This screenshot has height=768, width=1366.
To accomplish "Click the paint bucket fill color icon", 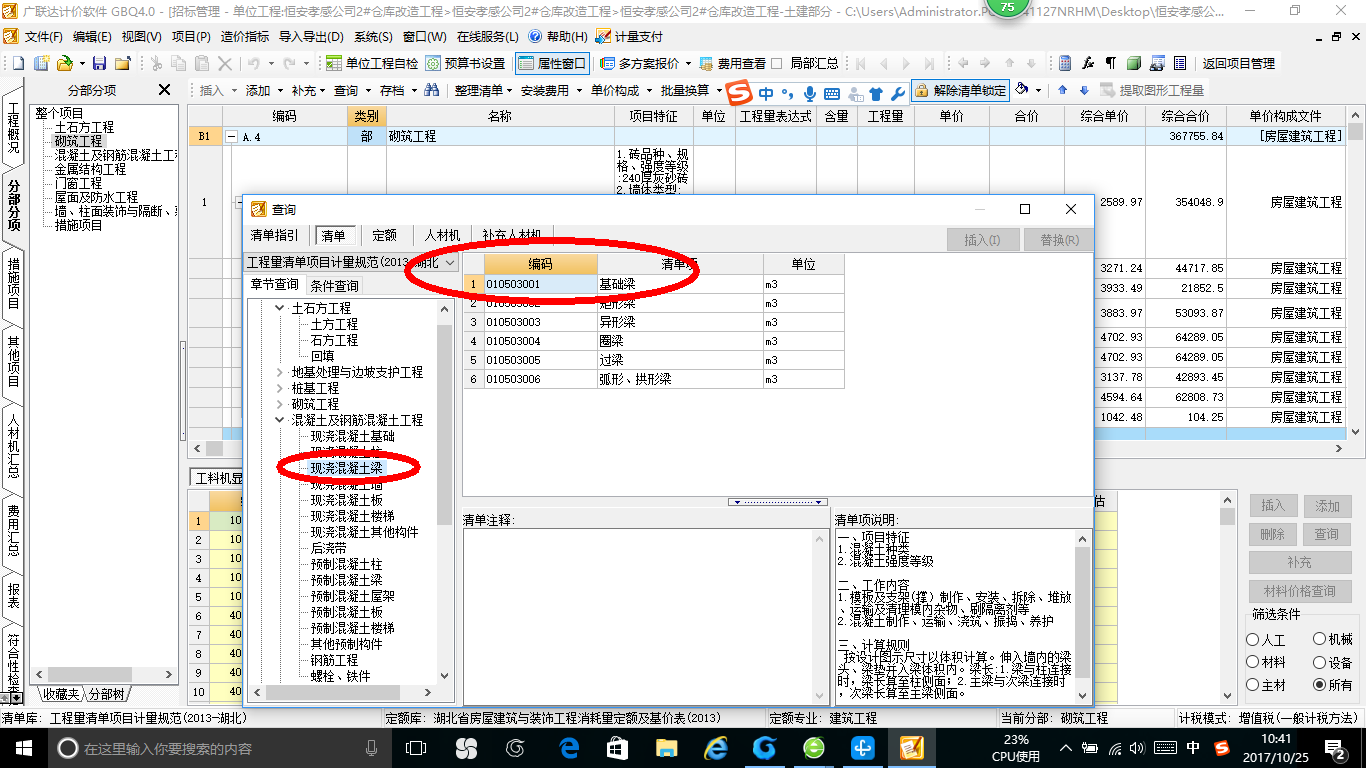I will tap(1022, 90).
